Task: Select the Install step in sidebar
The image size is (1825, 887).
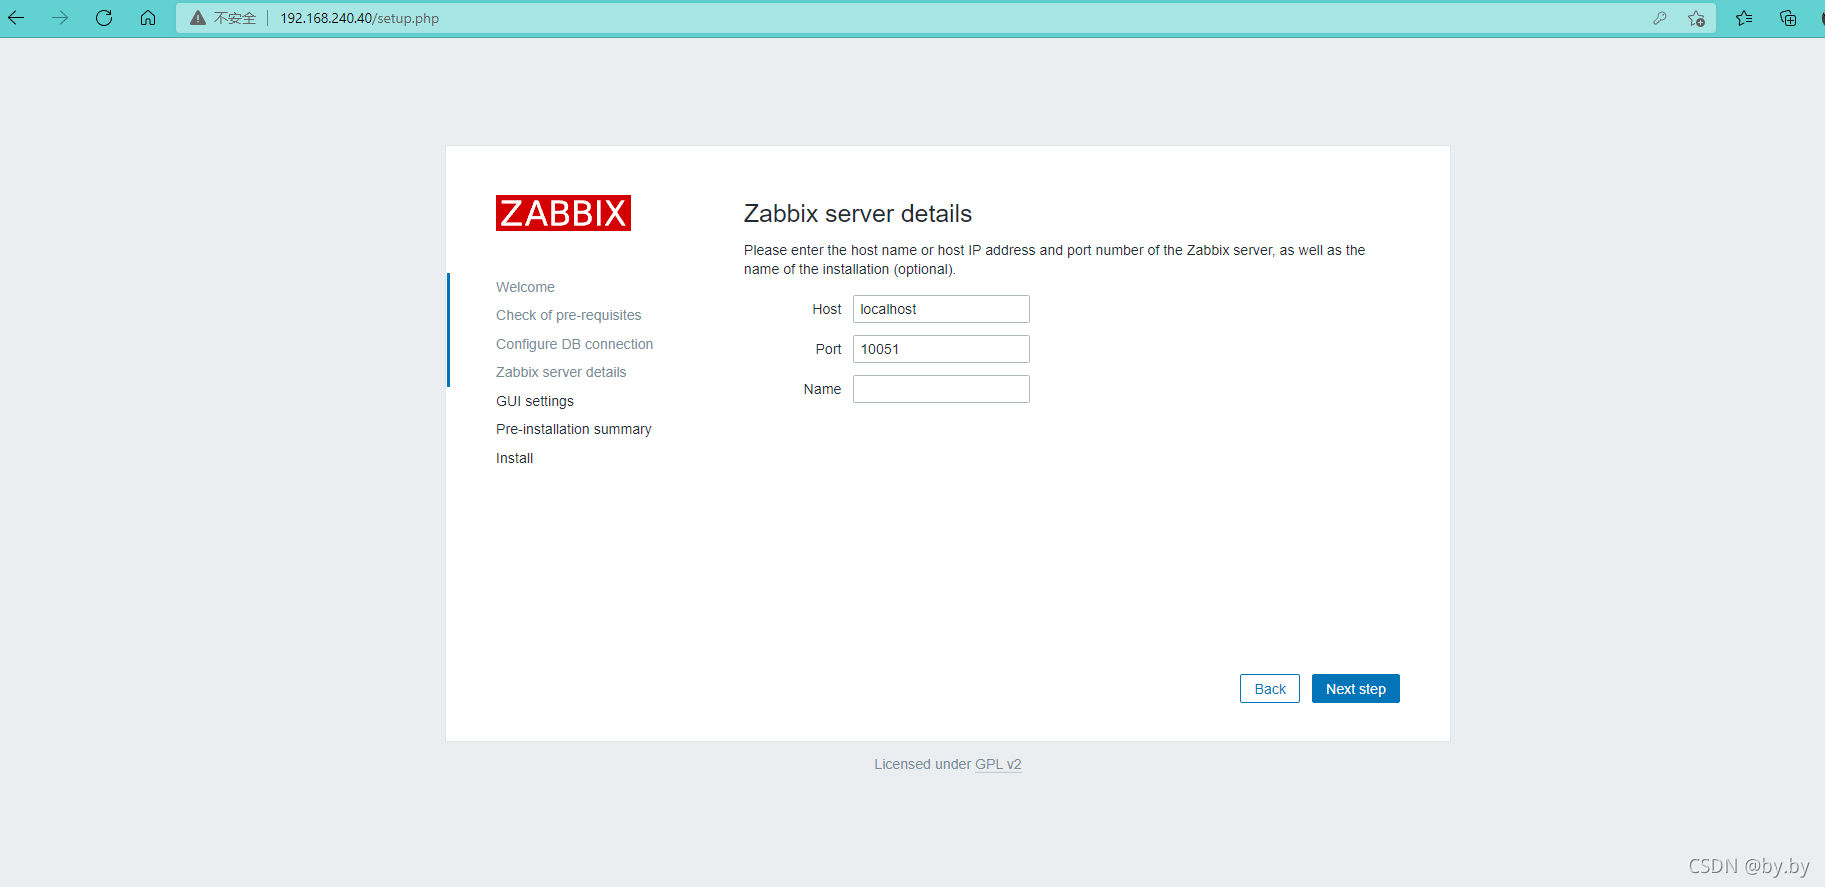Action: pyautogui.click(x=515, y=458)
